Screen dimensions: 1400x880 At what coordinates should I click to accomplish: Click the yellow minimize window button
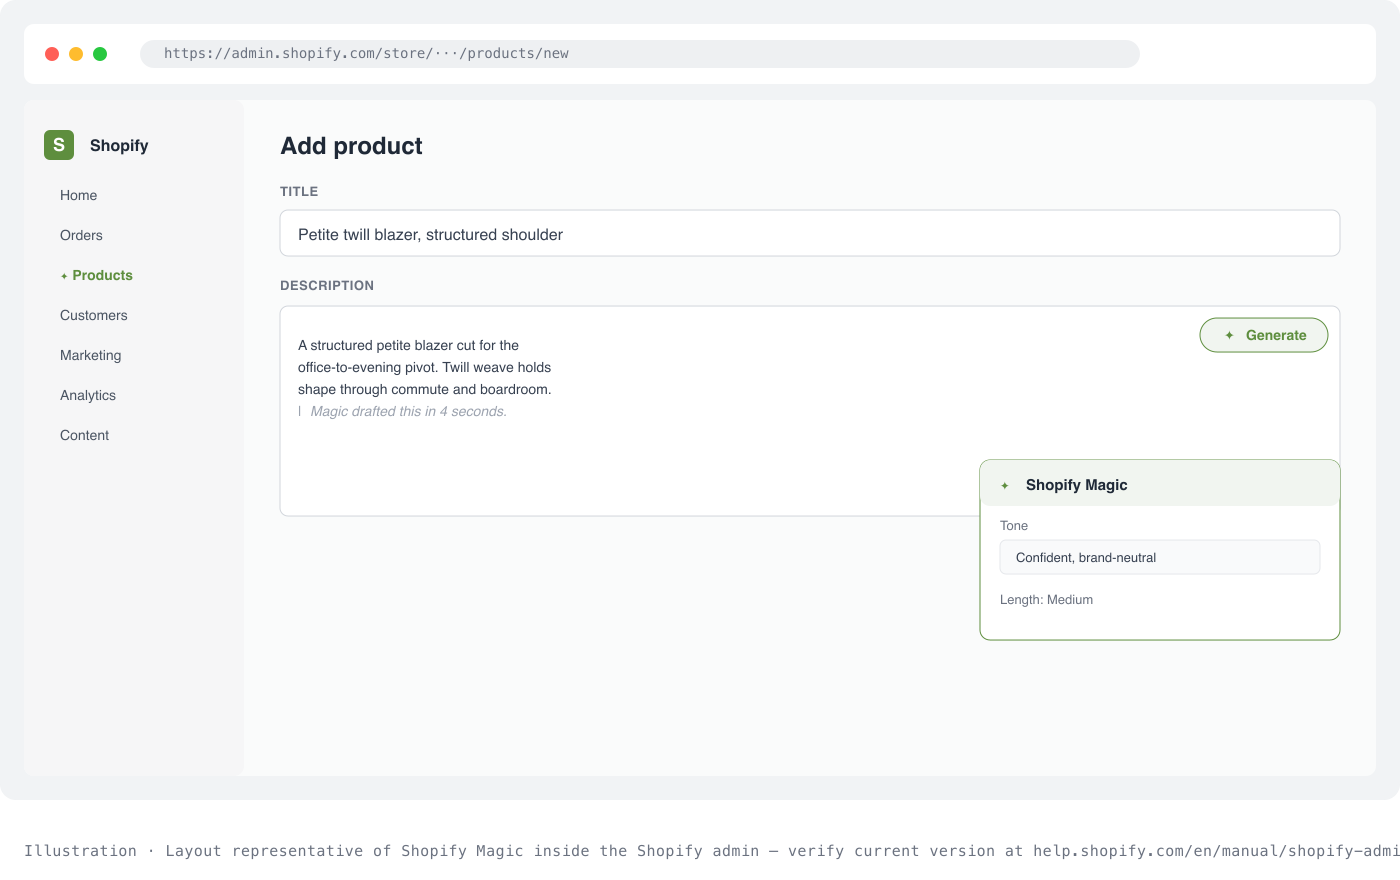point(76,54)
